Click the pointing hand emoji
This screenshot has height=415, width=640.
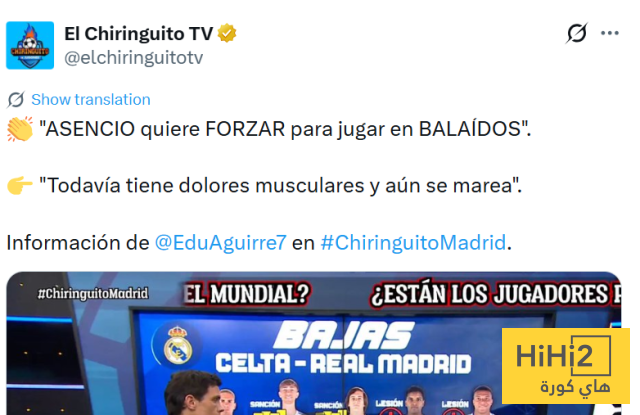(x=20, y=186)
